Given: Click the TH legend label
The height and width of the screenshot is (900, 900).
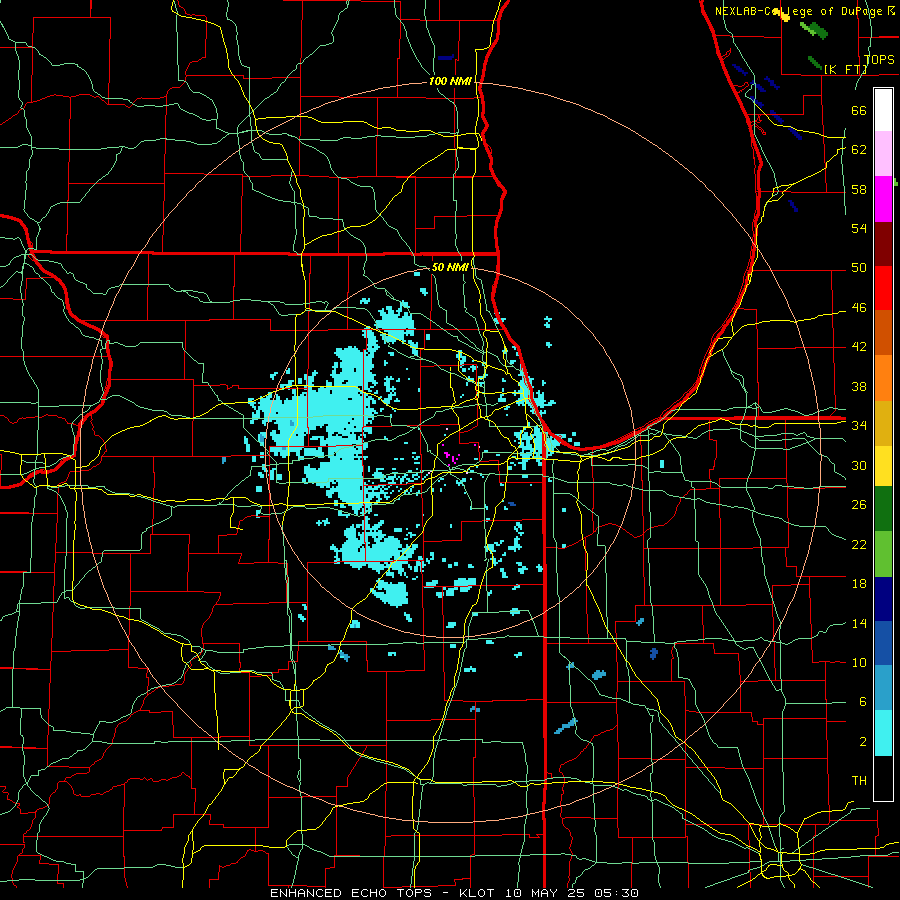Looking at the screenshot, I should 859,781.
